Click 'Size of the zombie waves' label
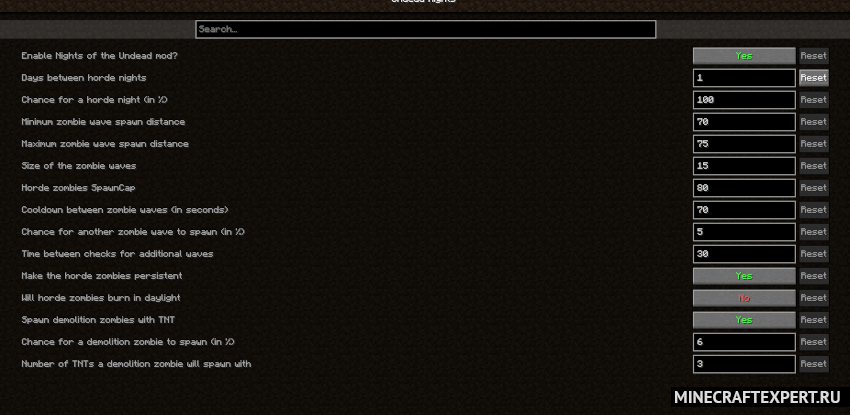The image size is (850, 415). tap(79, 166)
